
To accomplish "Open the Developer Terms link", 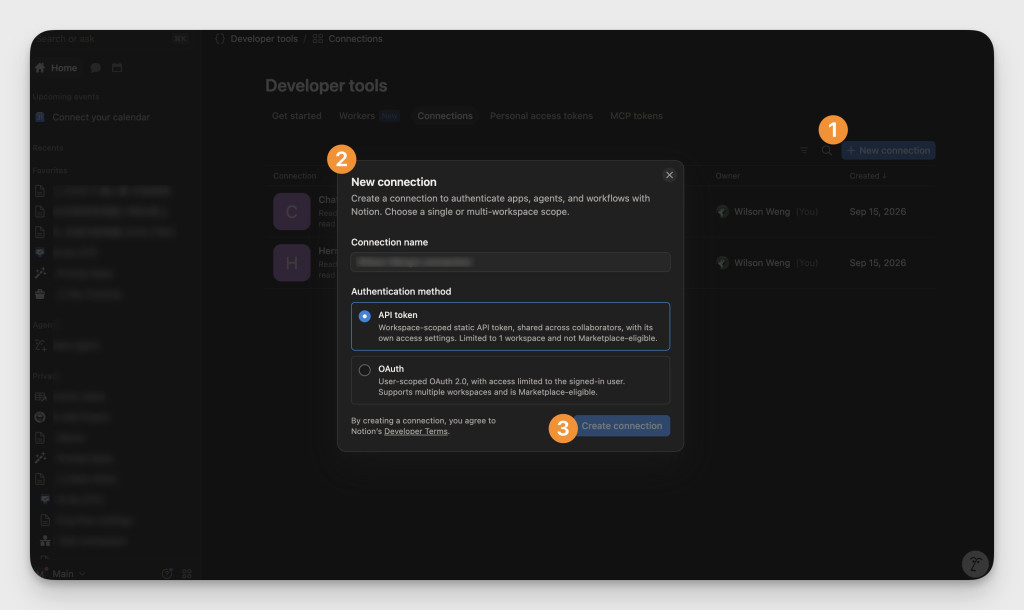I will [x=416, y=432].
